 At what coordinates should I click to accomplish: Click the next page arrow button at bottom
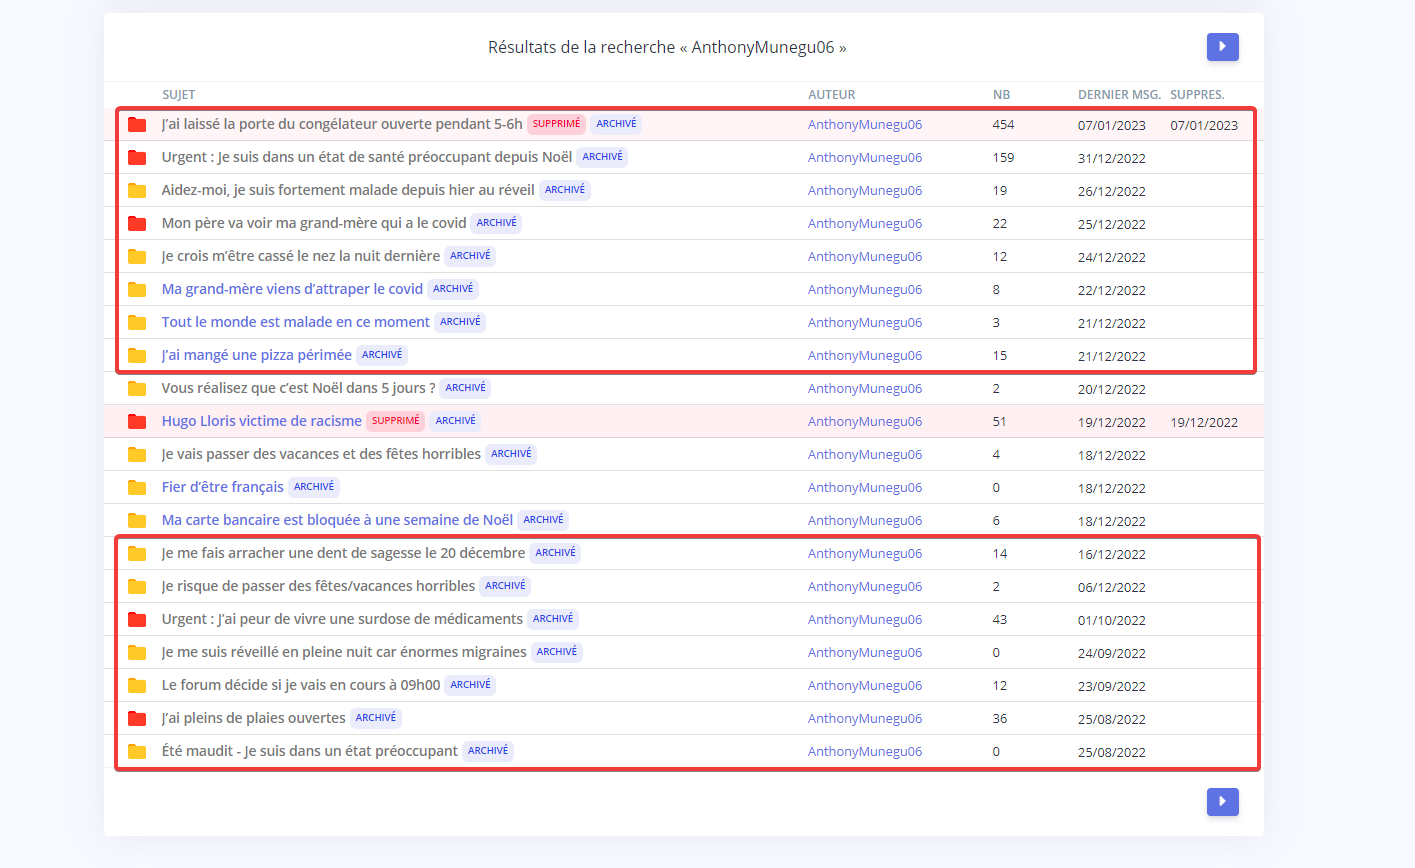coord(1222,802)
